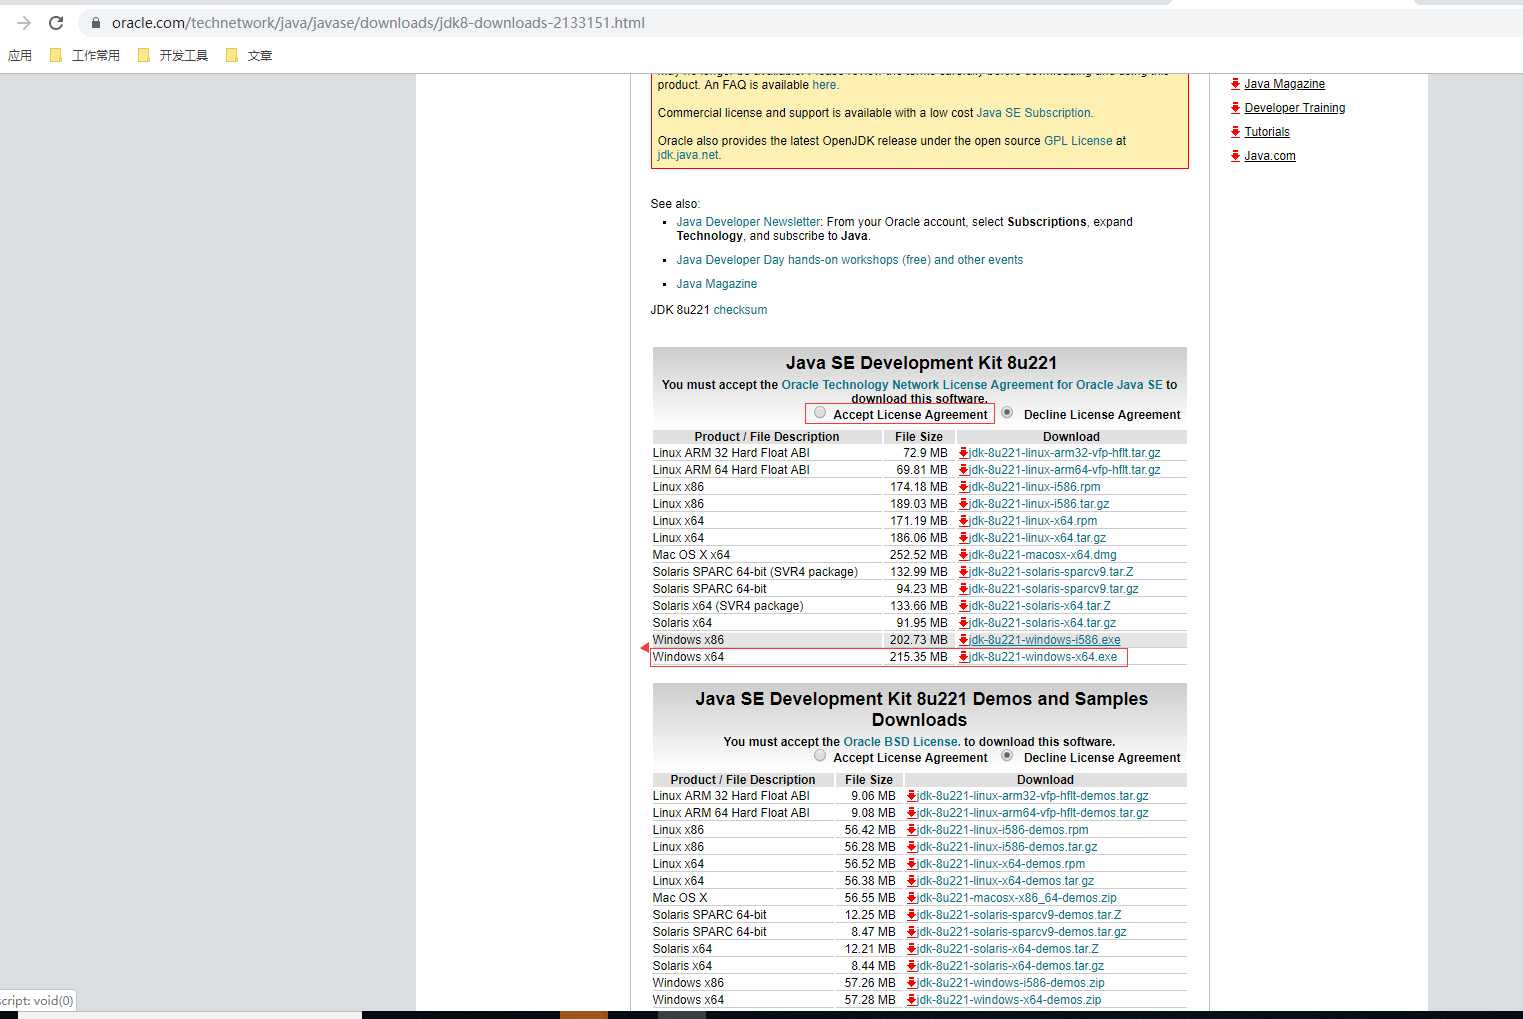Open Java Magazine sidebar link

(1284, 84)
